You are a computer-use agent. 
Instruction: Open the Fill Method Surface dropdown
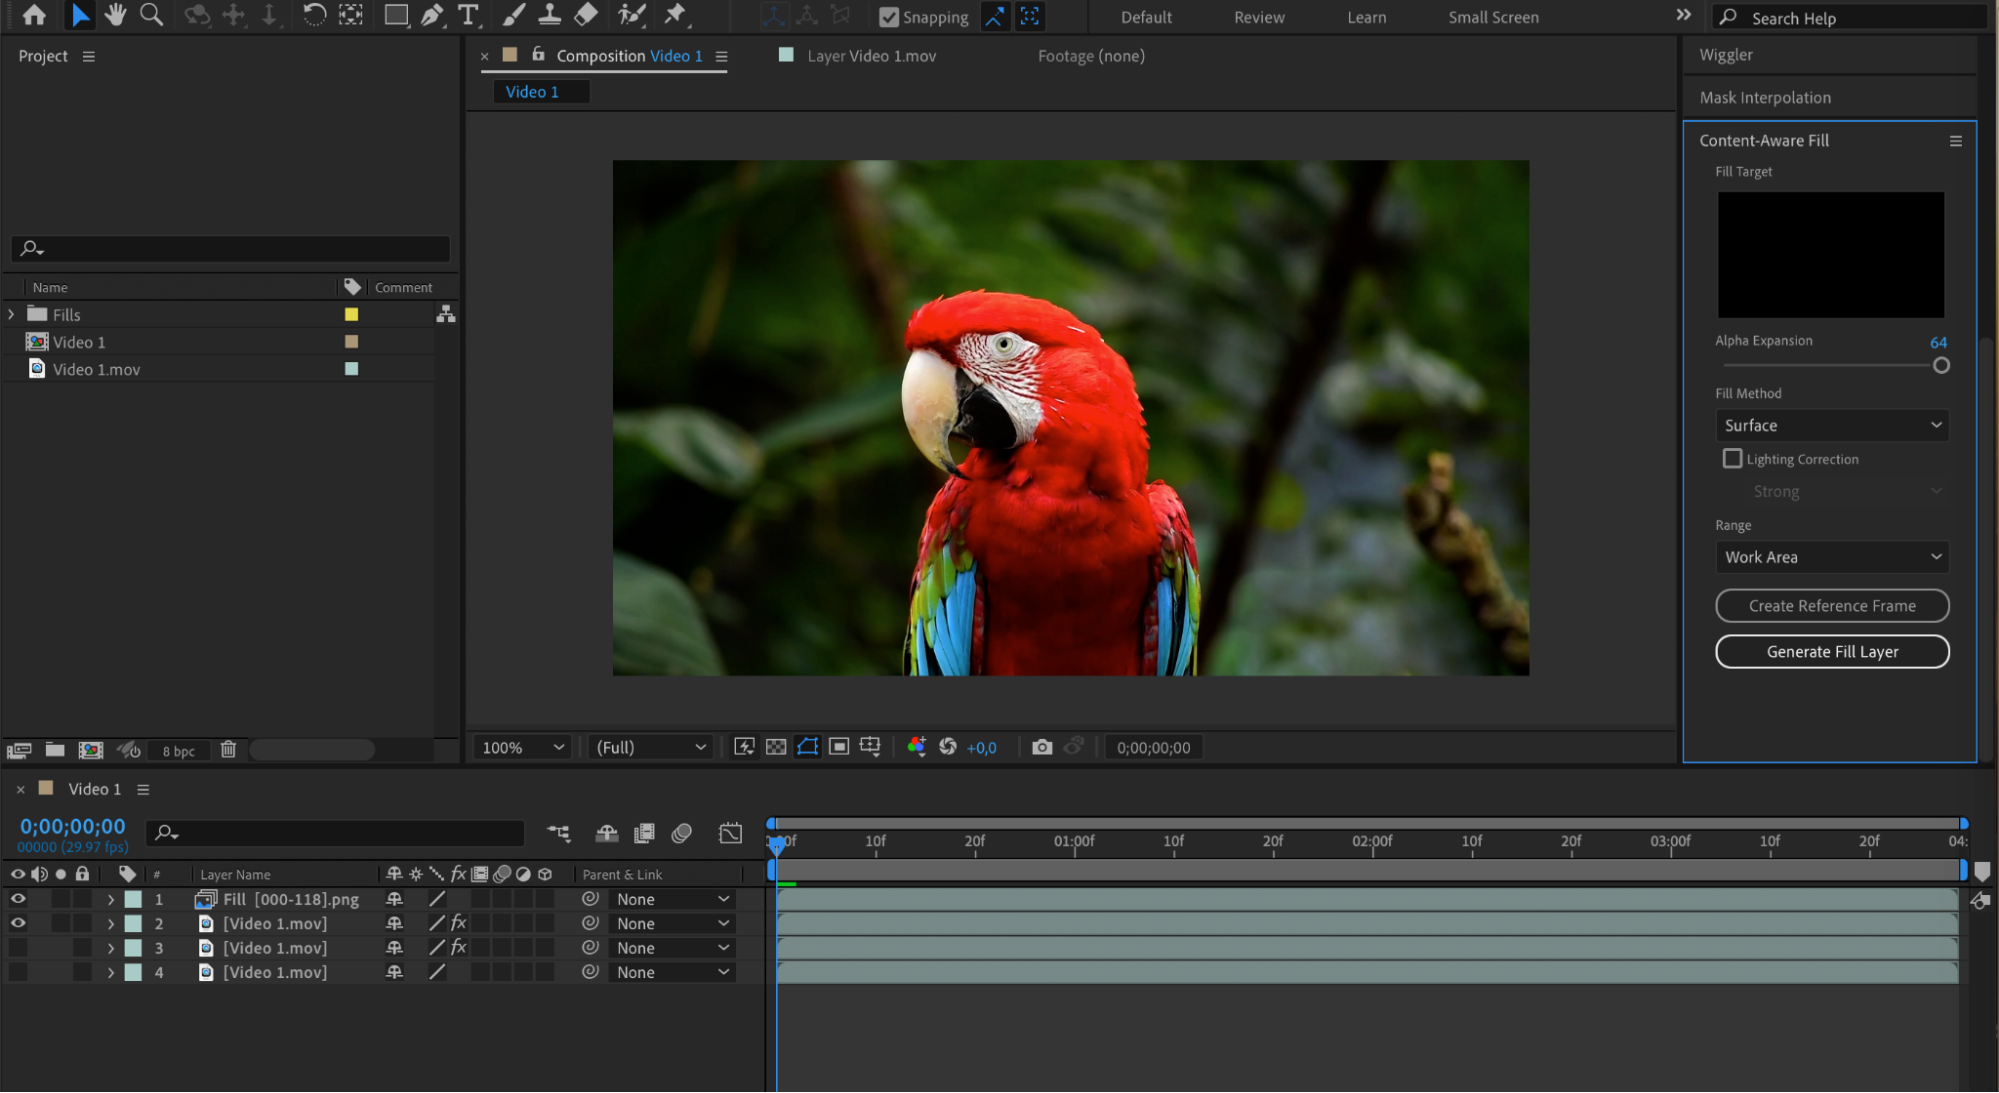pyautogui.click(x=1831, y=425)
